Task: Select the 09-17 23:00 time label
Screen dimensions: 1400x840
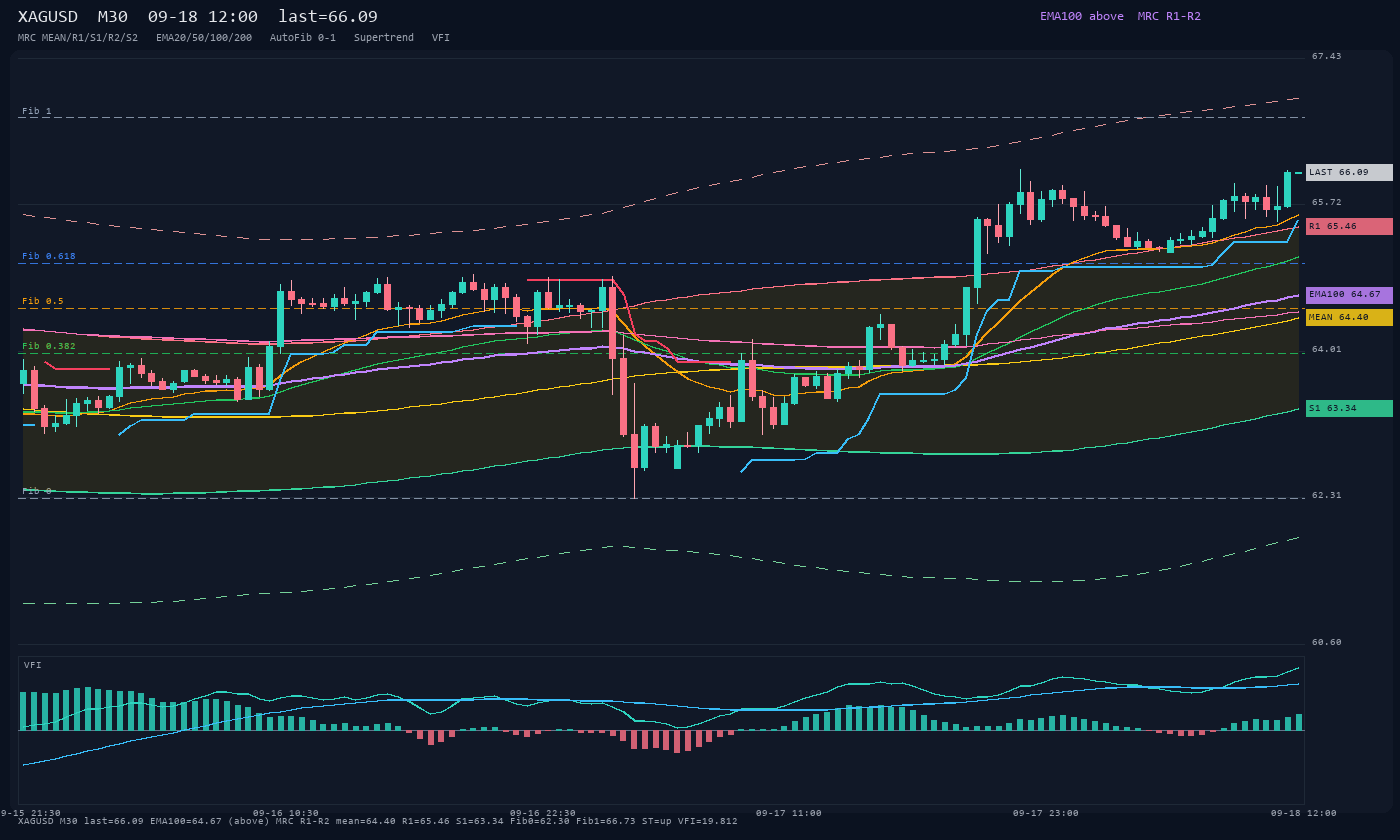Action: [1046, 813]
